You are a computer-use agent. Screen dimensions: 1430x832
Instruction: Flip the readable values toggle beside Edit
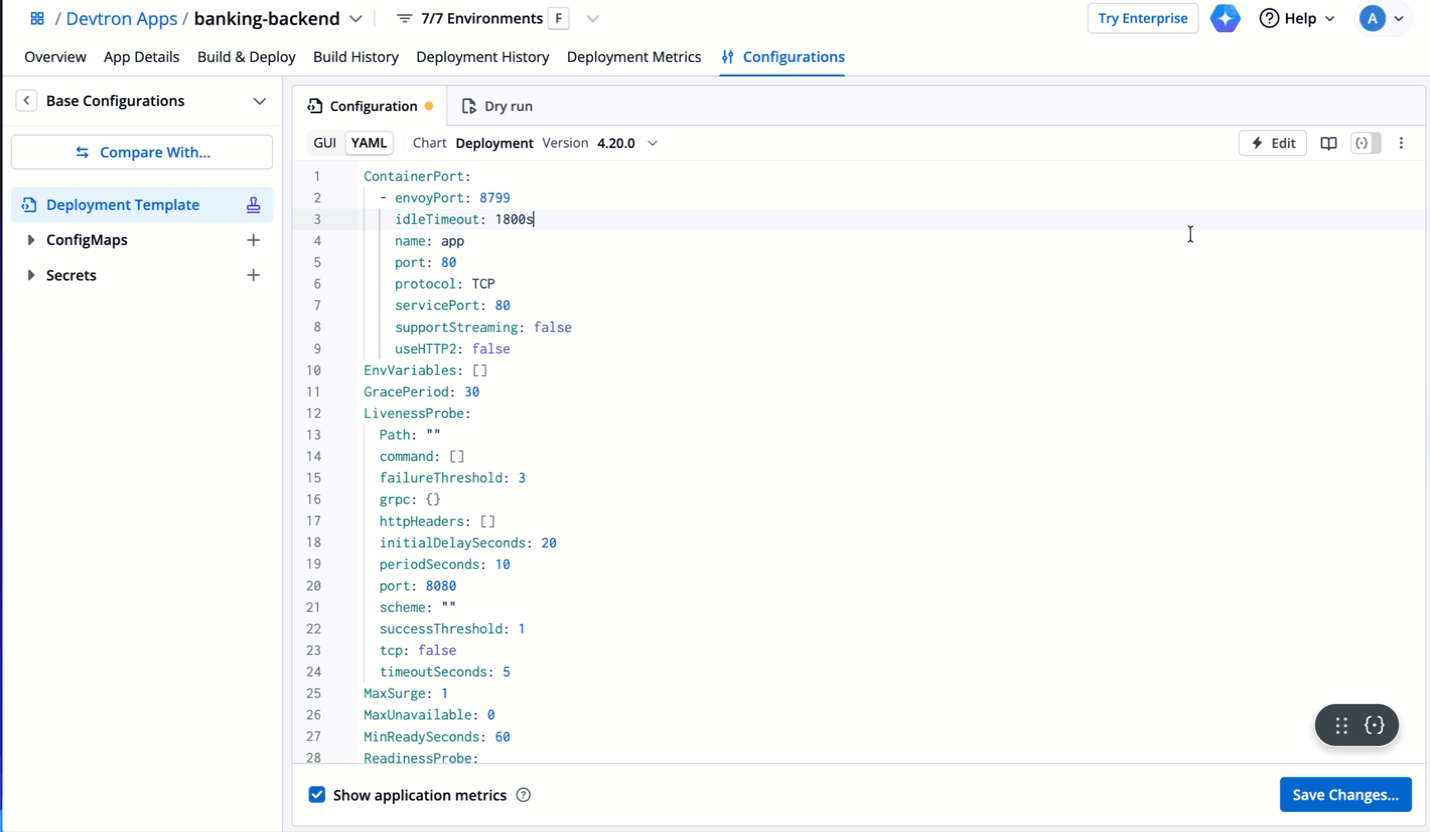[x=1366, y=143]
